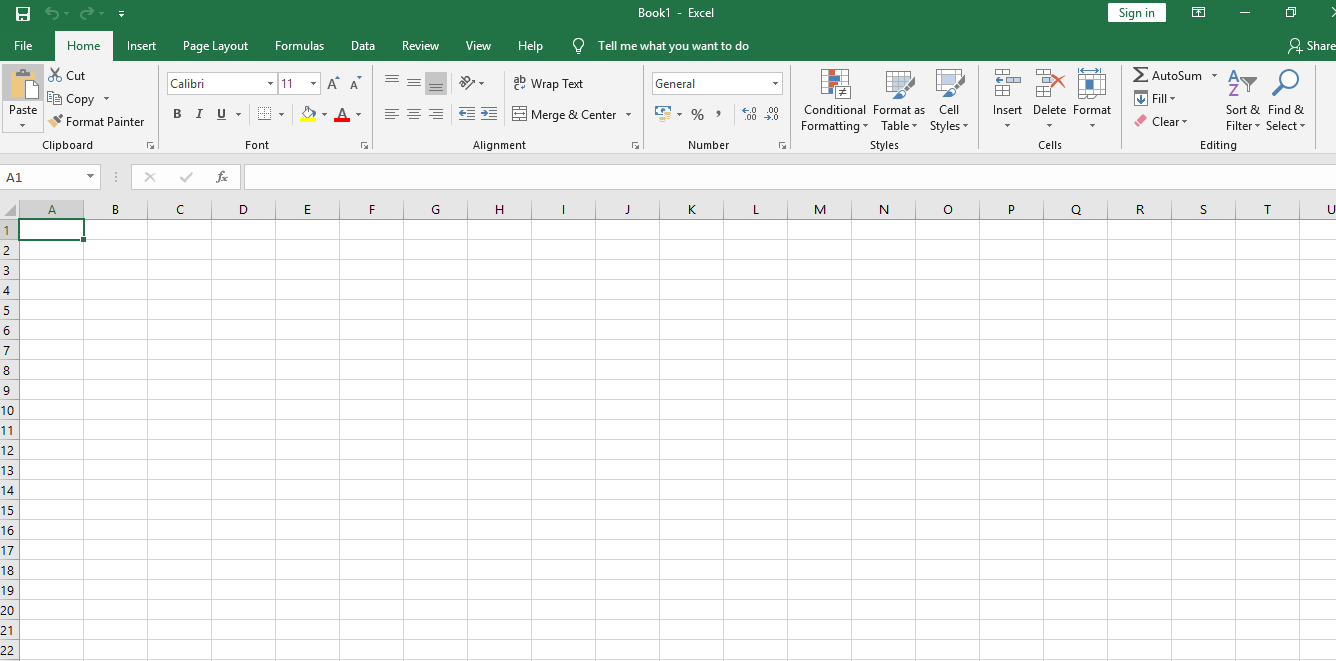Viewport: 1336px width, 661px height.
Task: Click the Increase Decimal icon
Action: click(x=748, y=114)
